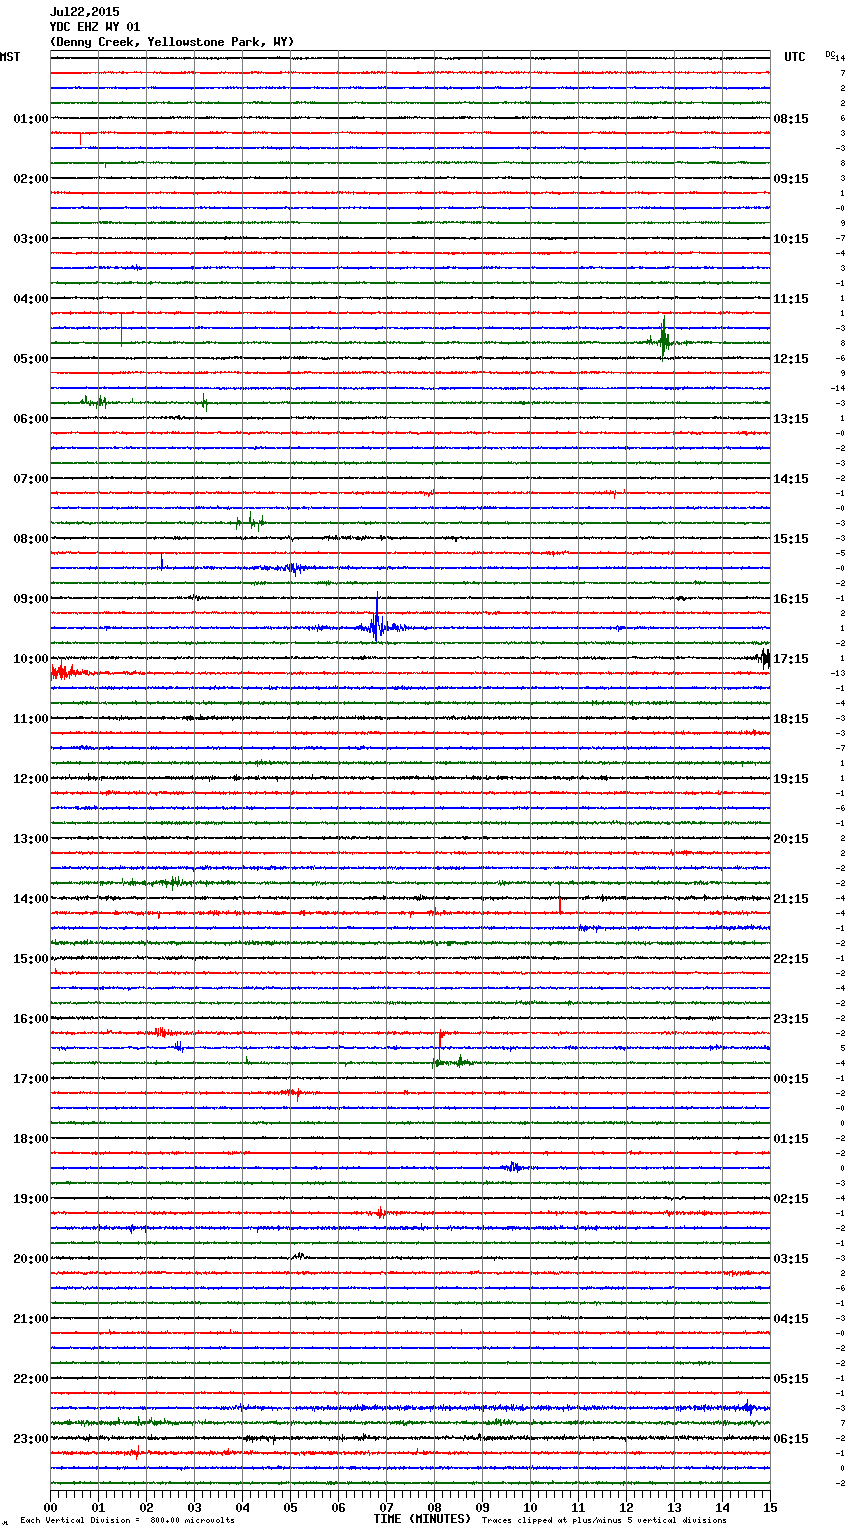850x1534 pixels.
Task: Click the 08:15 UTC time label
Action: (791, 119)
